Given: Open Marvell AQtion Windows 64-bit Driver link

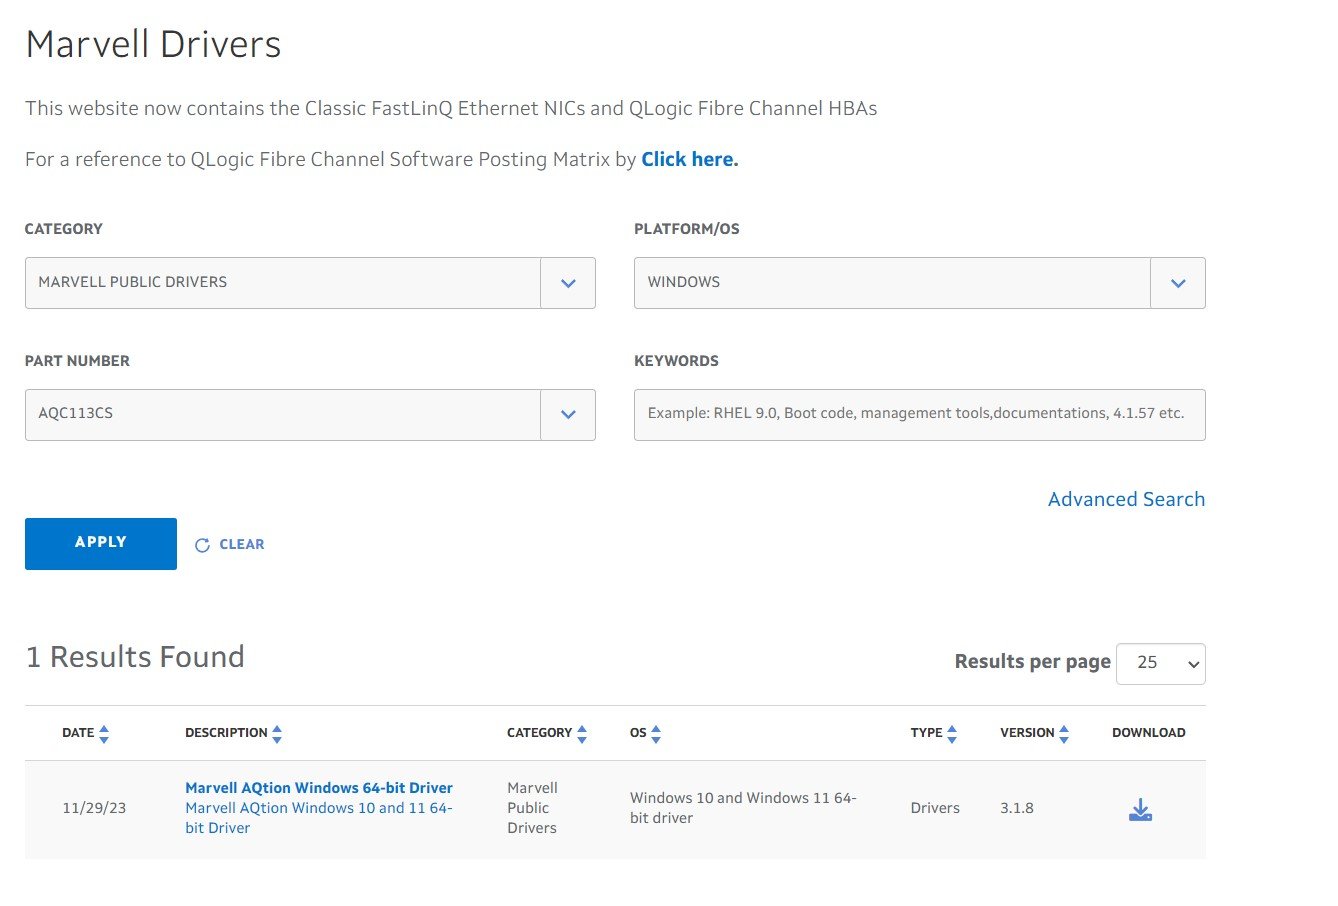Looking at the screenshot, I should pyautogui.click(x=319, y=788).
